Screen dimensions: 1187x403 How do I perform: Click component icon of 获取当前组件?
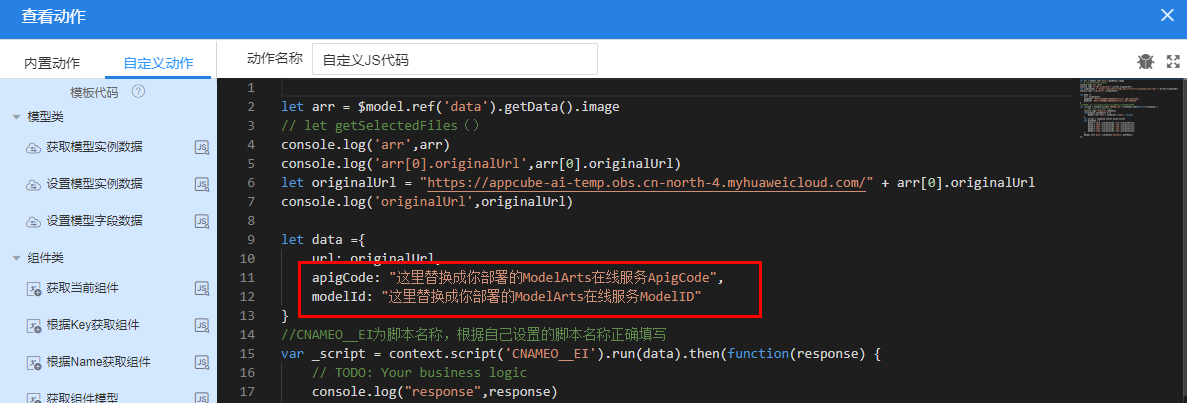33,289
